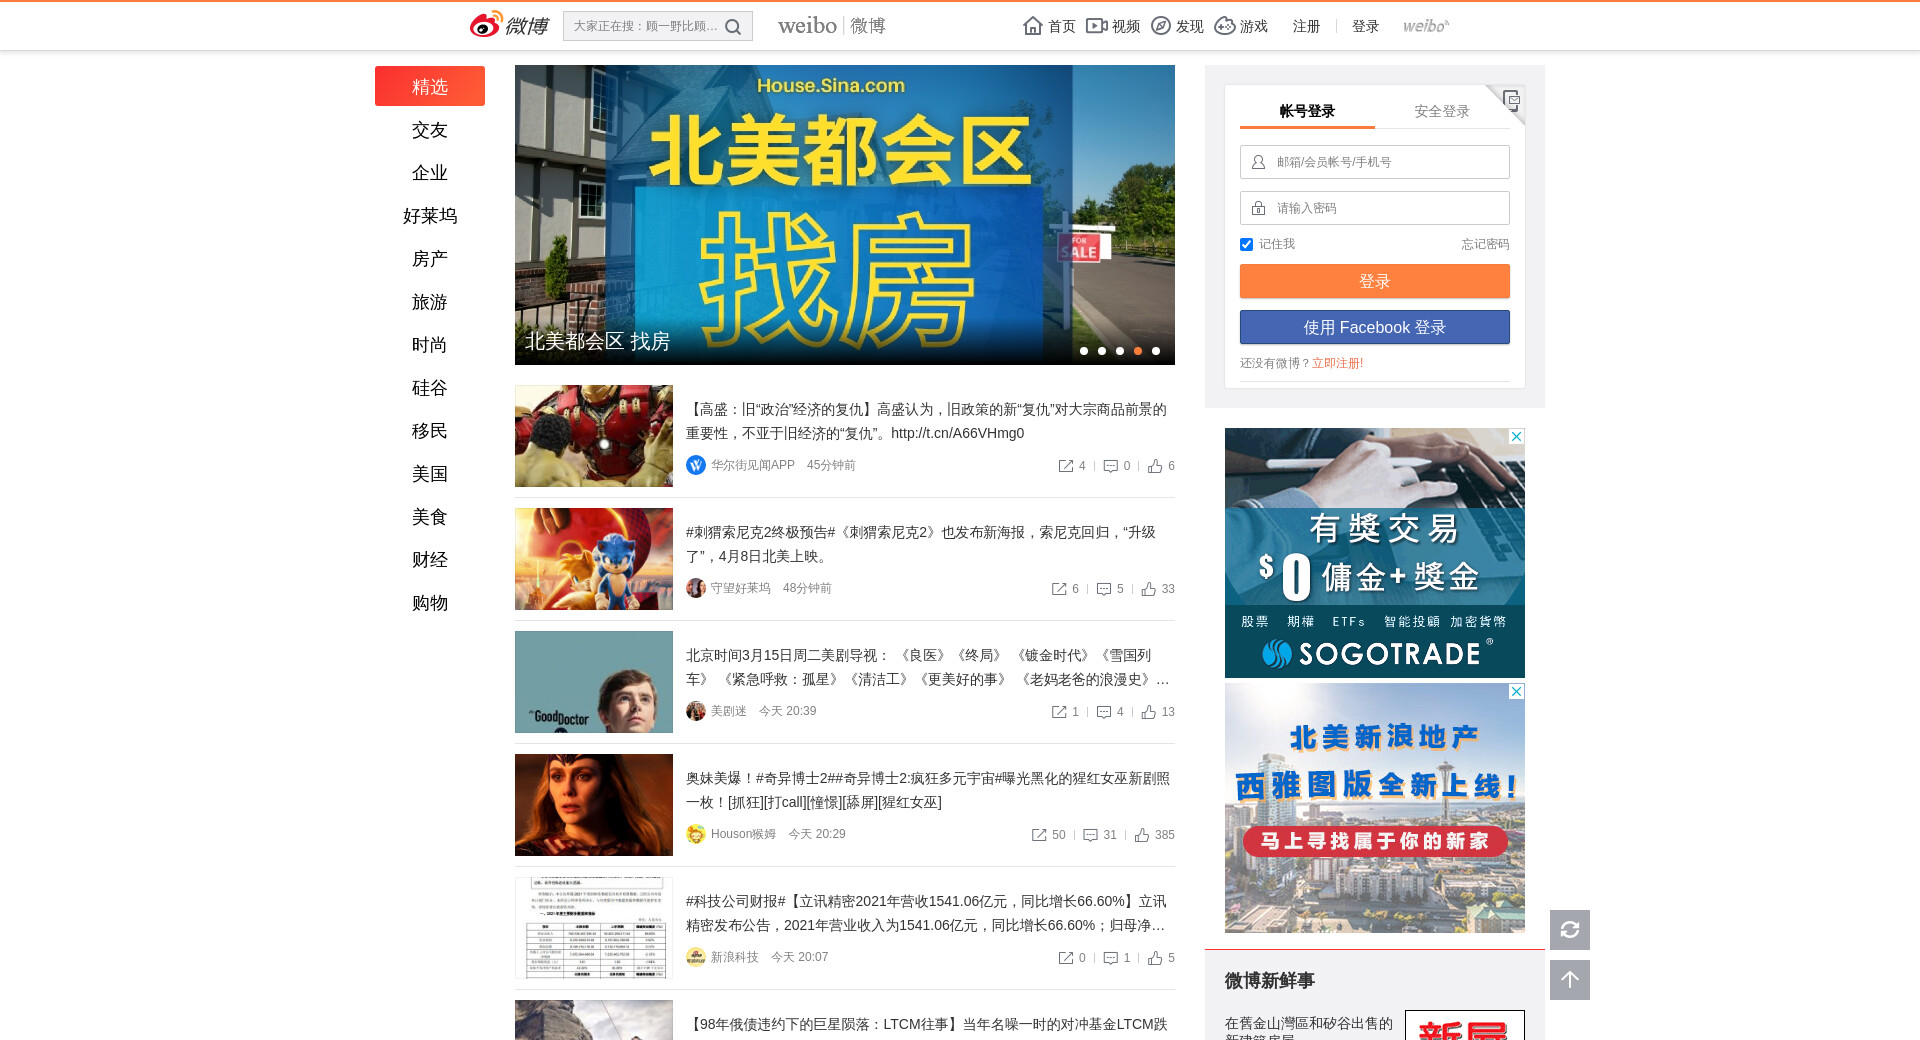The height and width of the screenshot is (1040, 1920).
Task: Jump to first banner slide dot
Action: coord(1084,351)
